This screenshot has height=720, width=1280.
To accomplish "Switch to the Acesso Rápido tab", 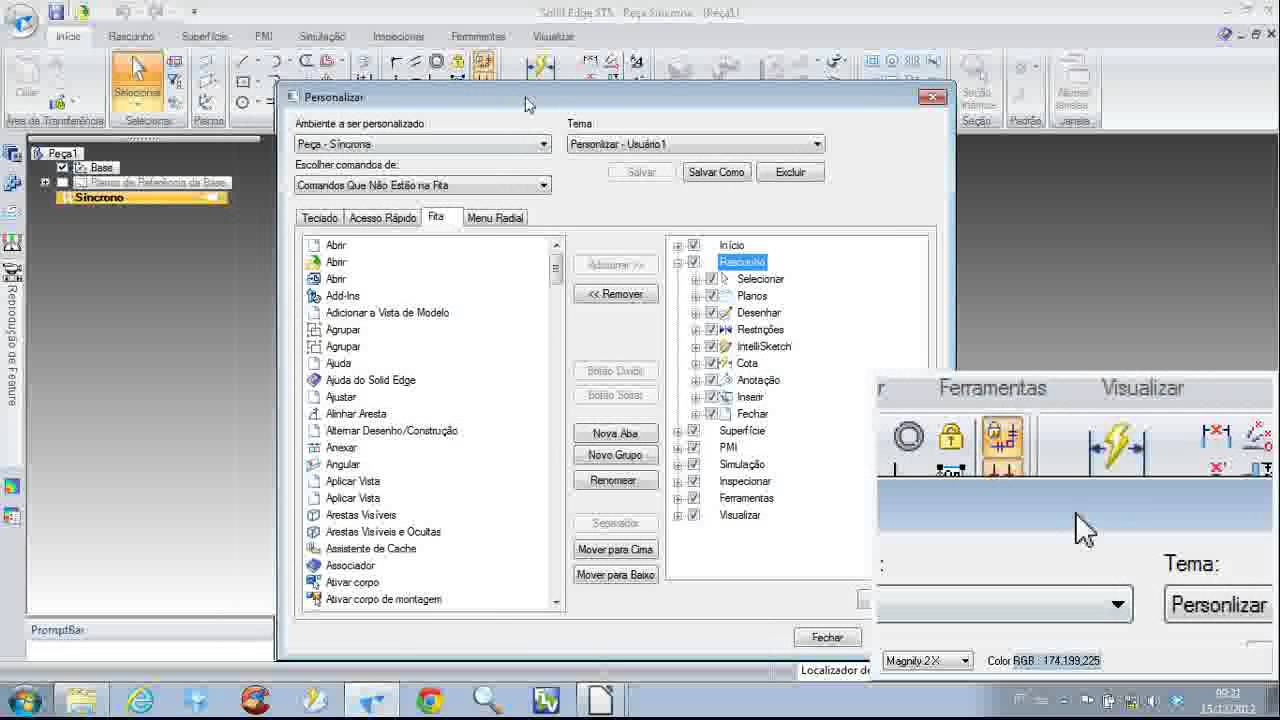I will 383,218.
